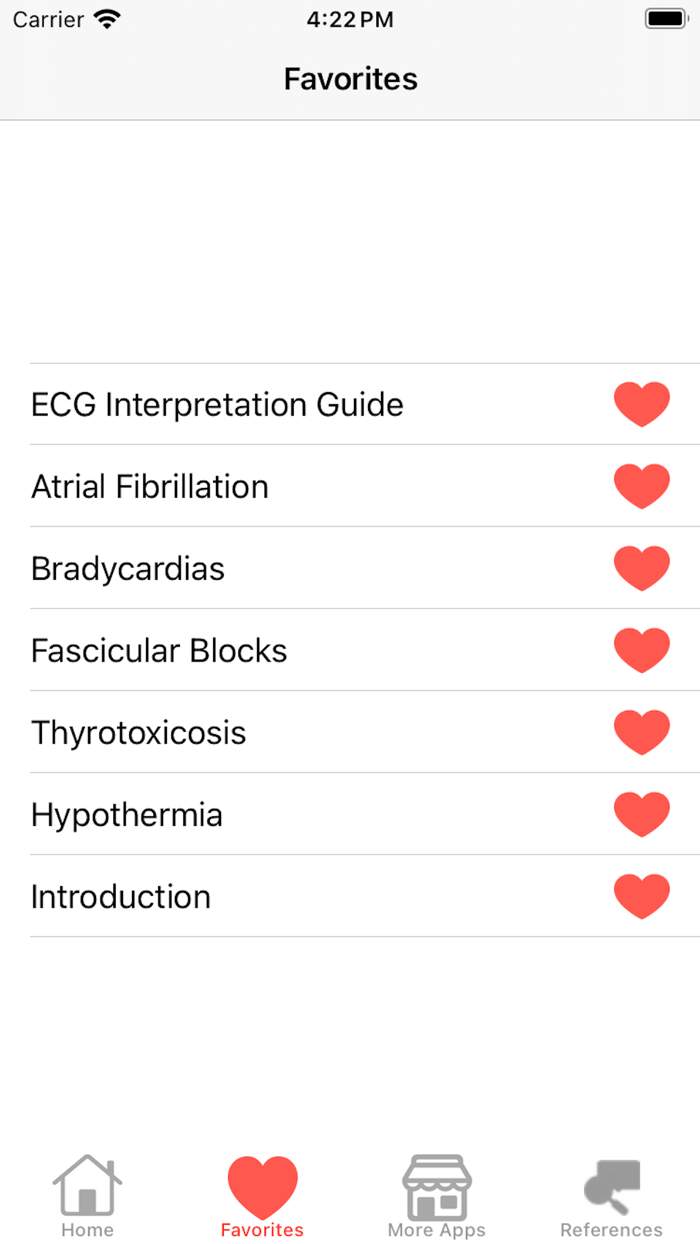Select the Bradycardias list row
Screen dimensions: 700x1244
click(x=127, y=568)
